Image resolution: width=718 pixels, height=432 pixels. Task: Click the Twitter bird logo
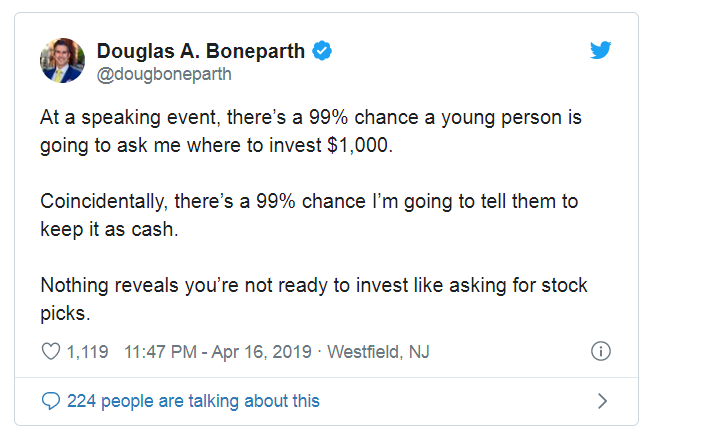(600, 51)
